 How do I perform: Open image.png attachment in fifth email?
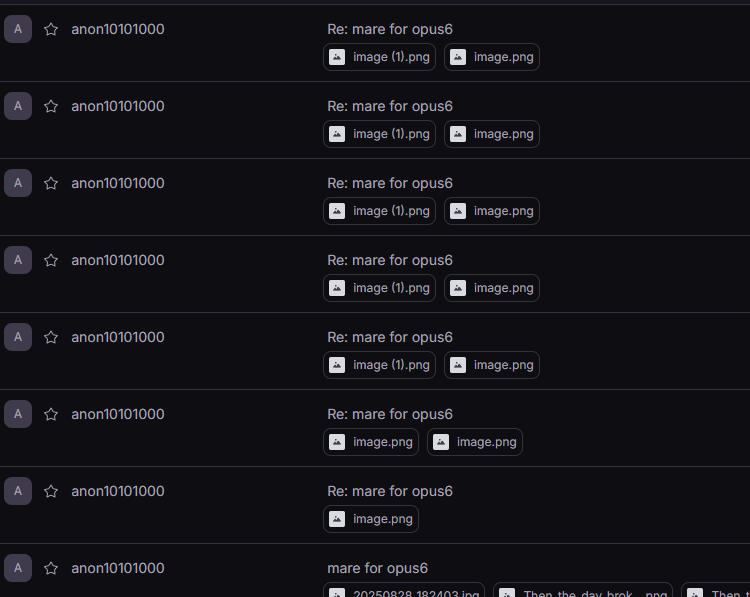tap(492, 365)
